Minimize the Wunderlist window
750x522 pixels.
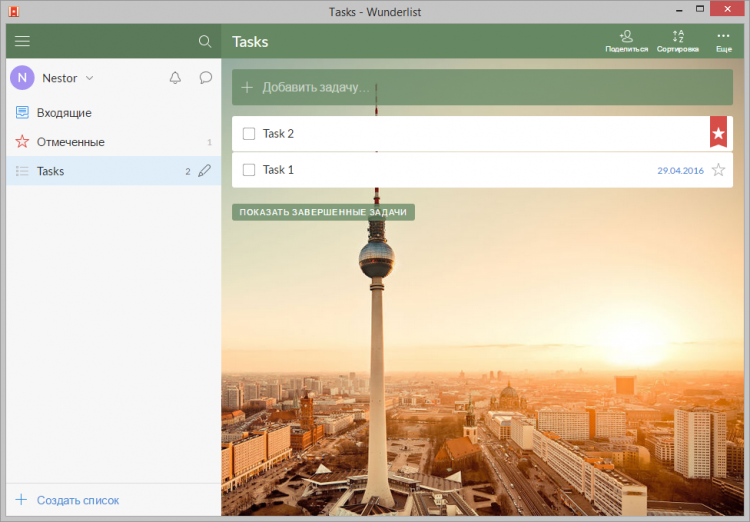tap(679, 10)
